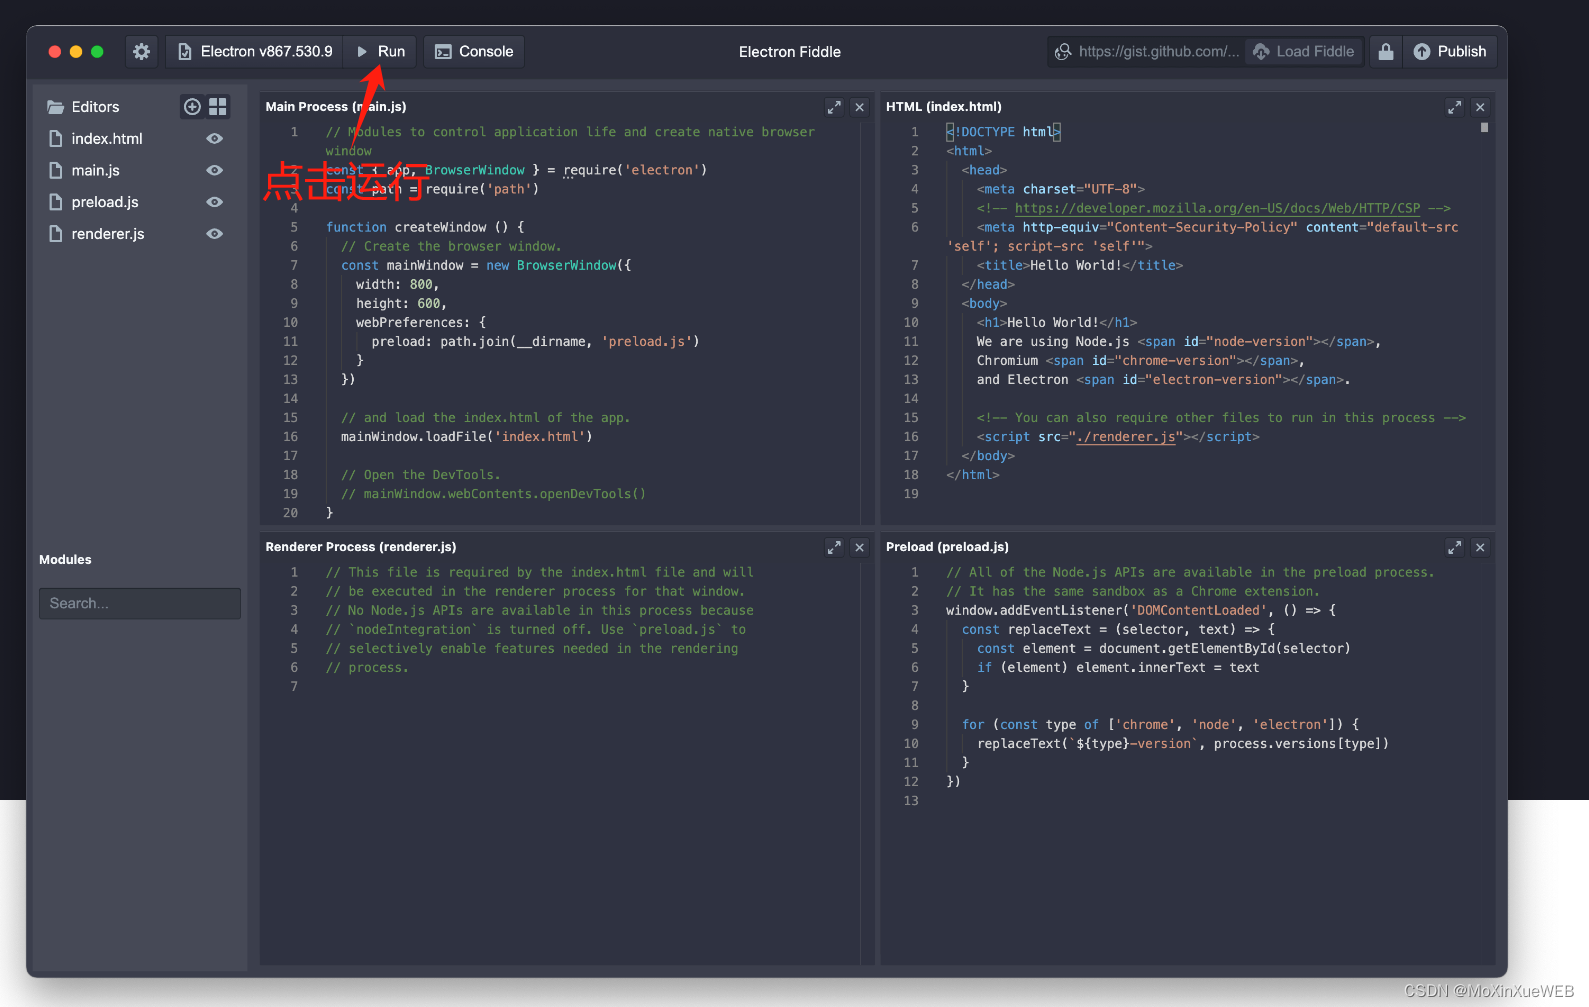This screenshot has height=1007, width=1589.
Task: Open the Electron v867.530.9 version selector
Action: tap(255, 51)
